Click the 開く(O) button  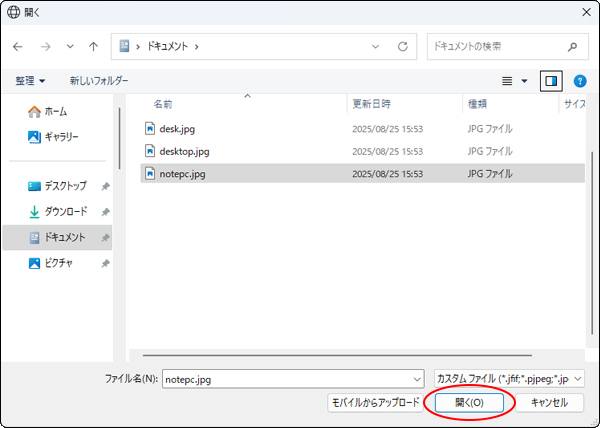tap(469, 402)
